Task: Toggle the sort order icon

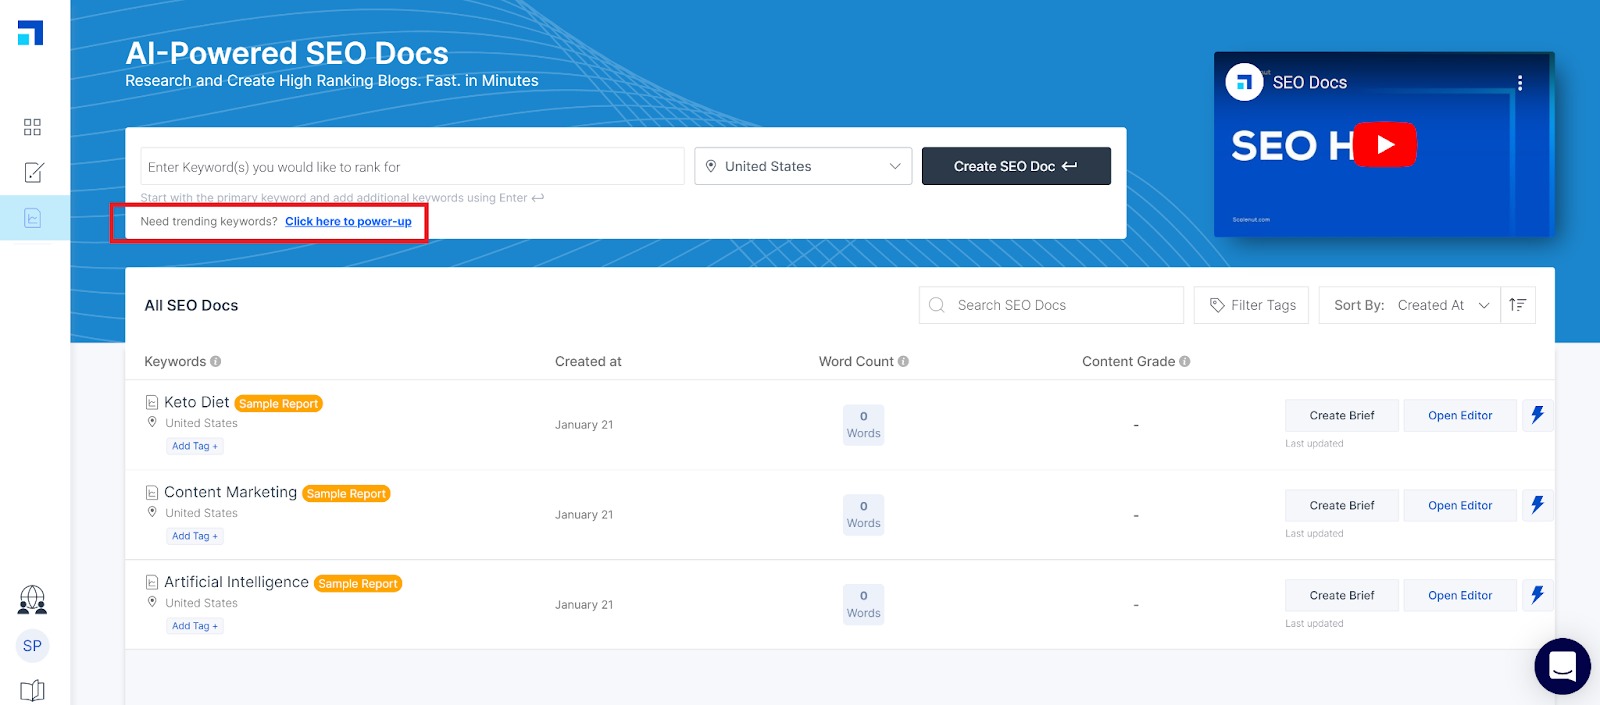Action: [x=1517, y=305]
